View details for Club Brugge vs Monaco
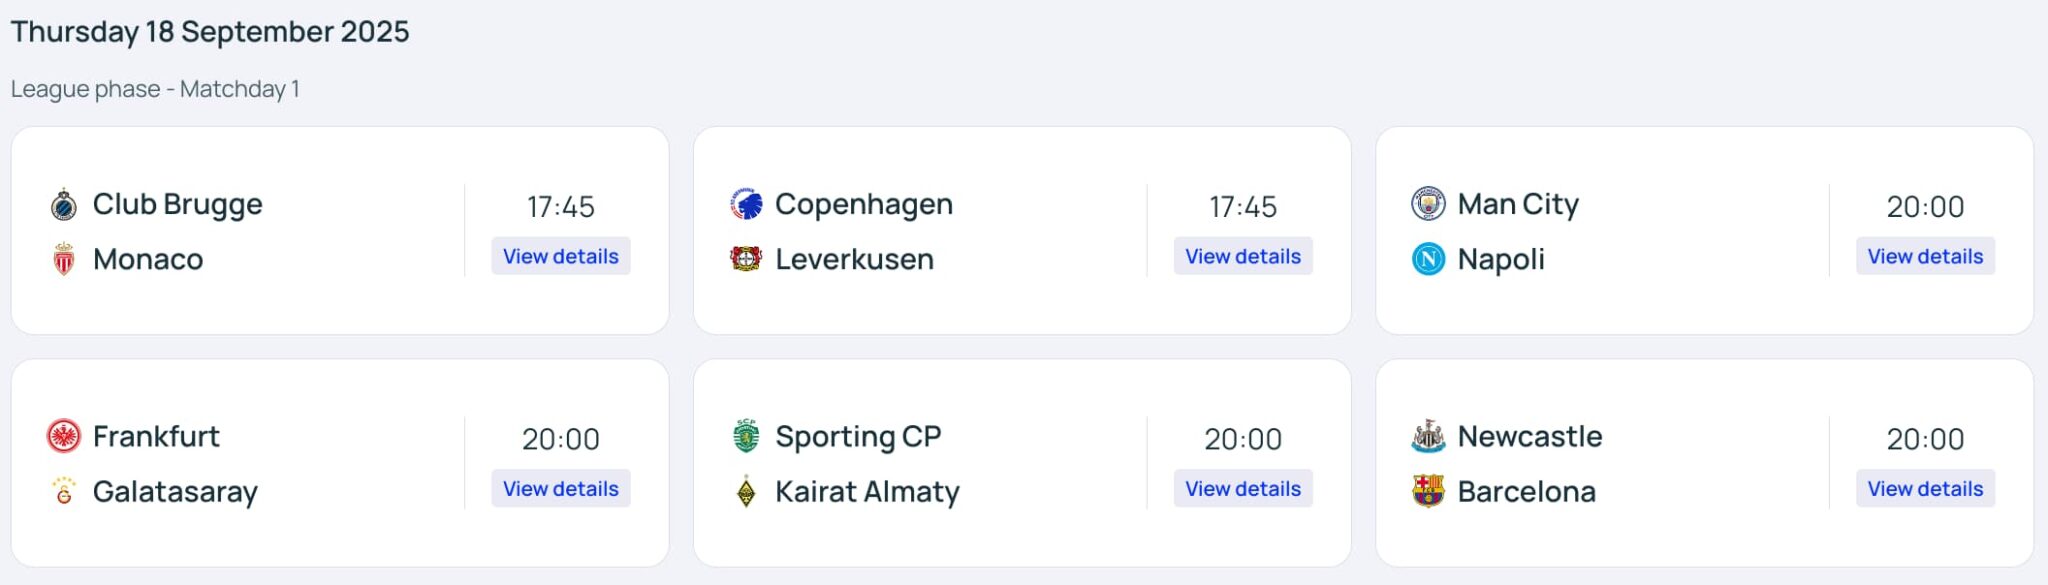The height and width of the screenshot is (585, 2048). point(560,256)
